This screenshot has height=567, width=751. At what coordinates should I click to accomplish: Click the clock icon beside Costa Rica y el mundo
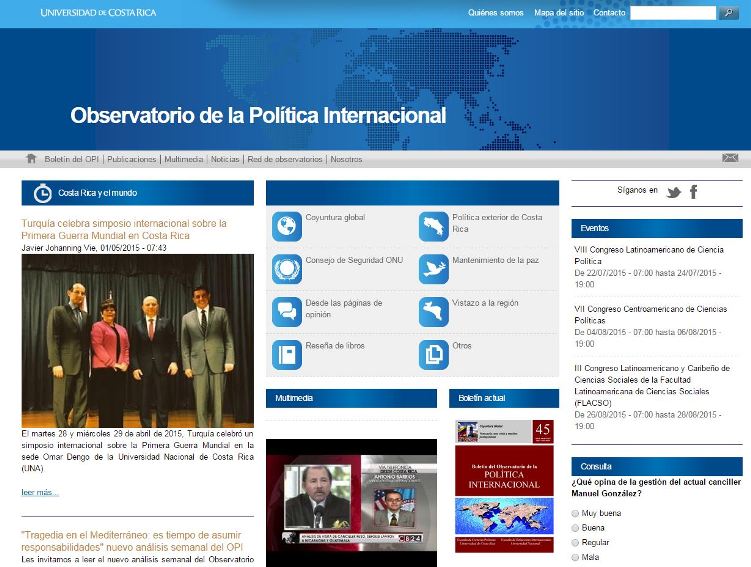(x=43, y=193)
